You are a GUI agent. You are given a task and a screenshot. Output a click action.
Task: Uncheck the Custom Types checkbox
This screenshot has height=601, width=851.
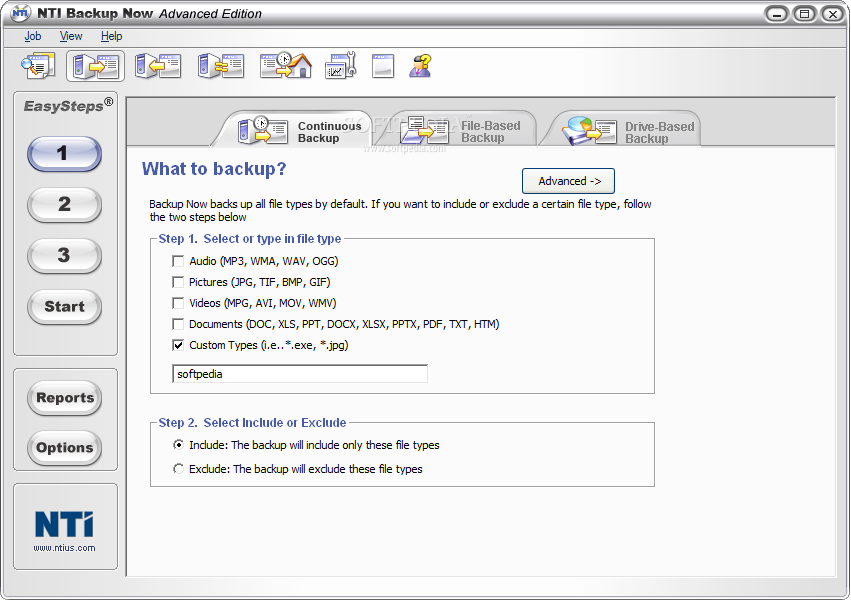178,345
